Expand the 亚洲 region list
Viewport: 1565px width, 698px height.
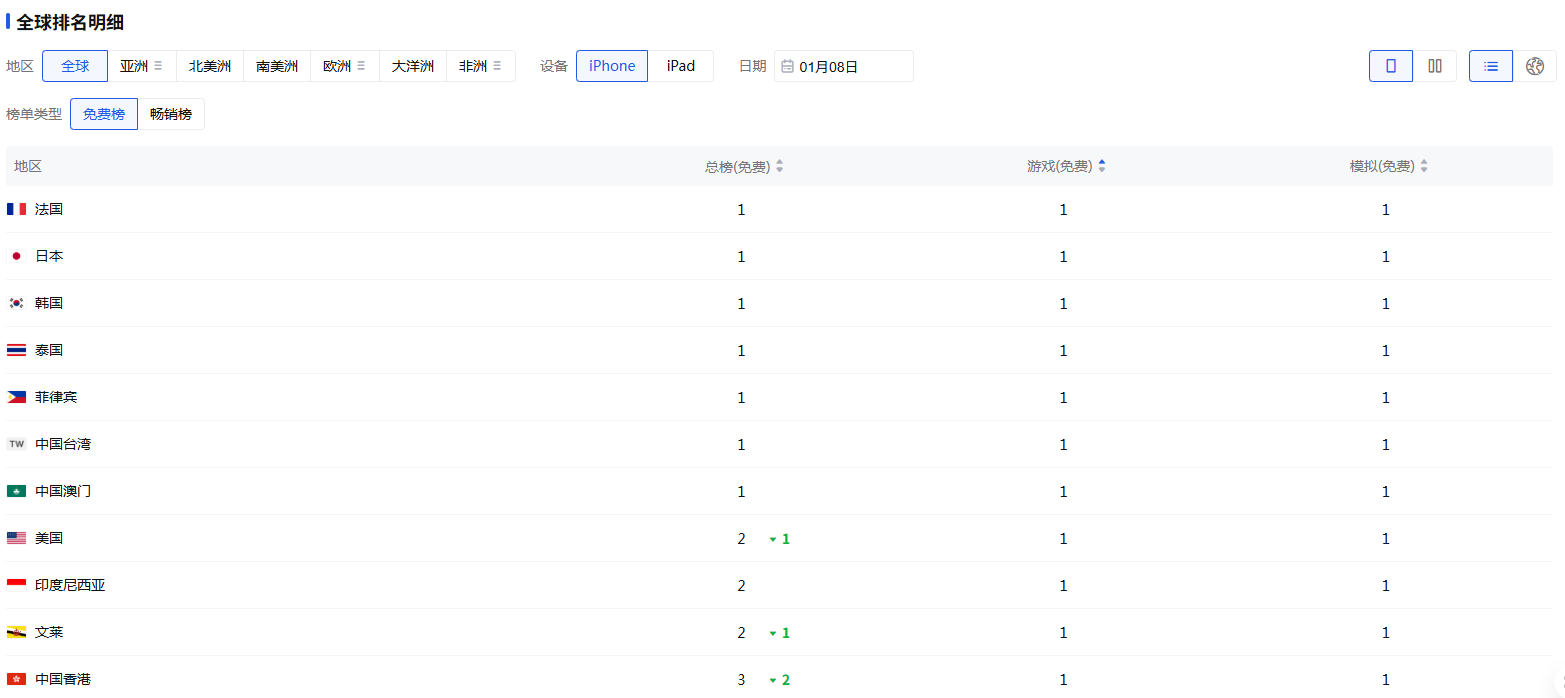[x=158, y=66]
